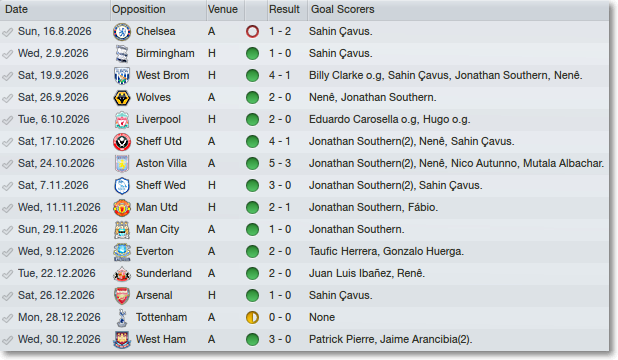
Task: Open the 5 - 3 result against Aston Villa
Action: 280,164
